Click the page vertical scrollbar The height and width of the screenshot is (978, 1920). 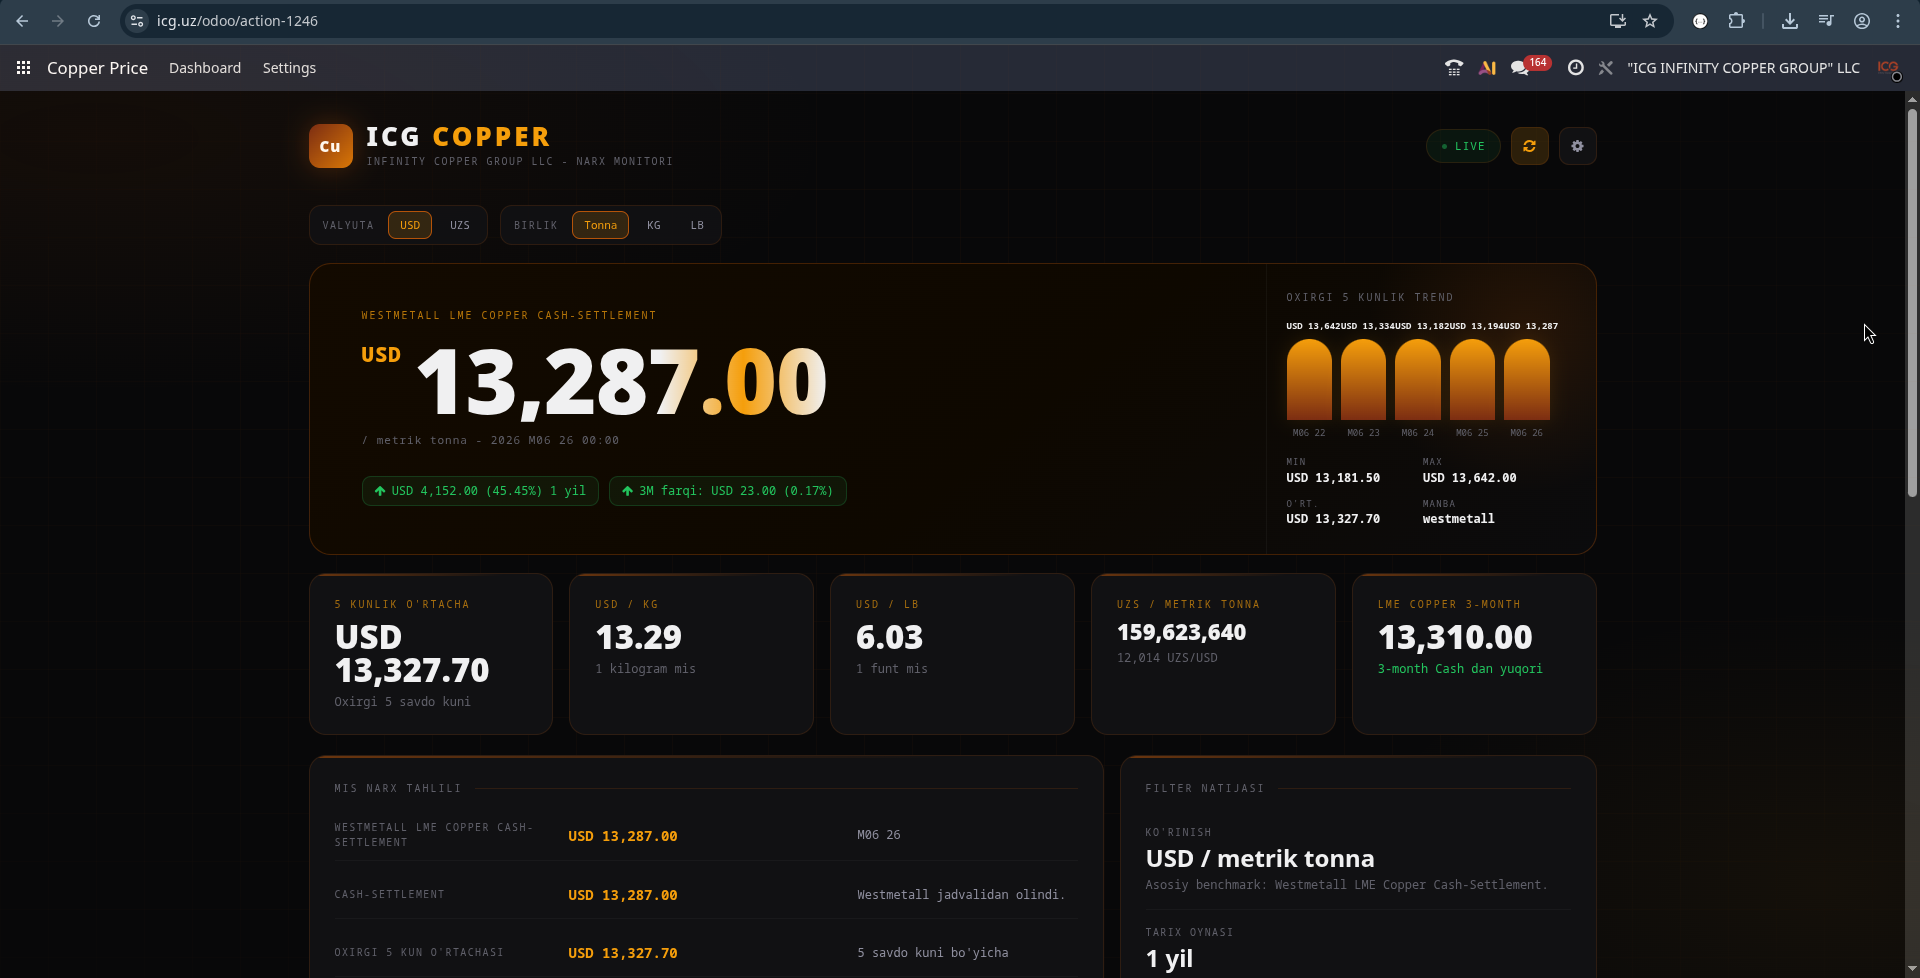1911,303
